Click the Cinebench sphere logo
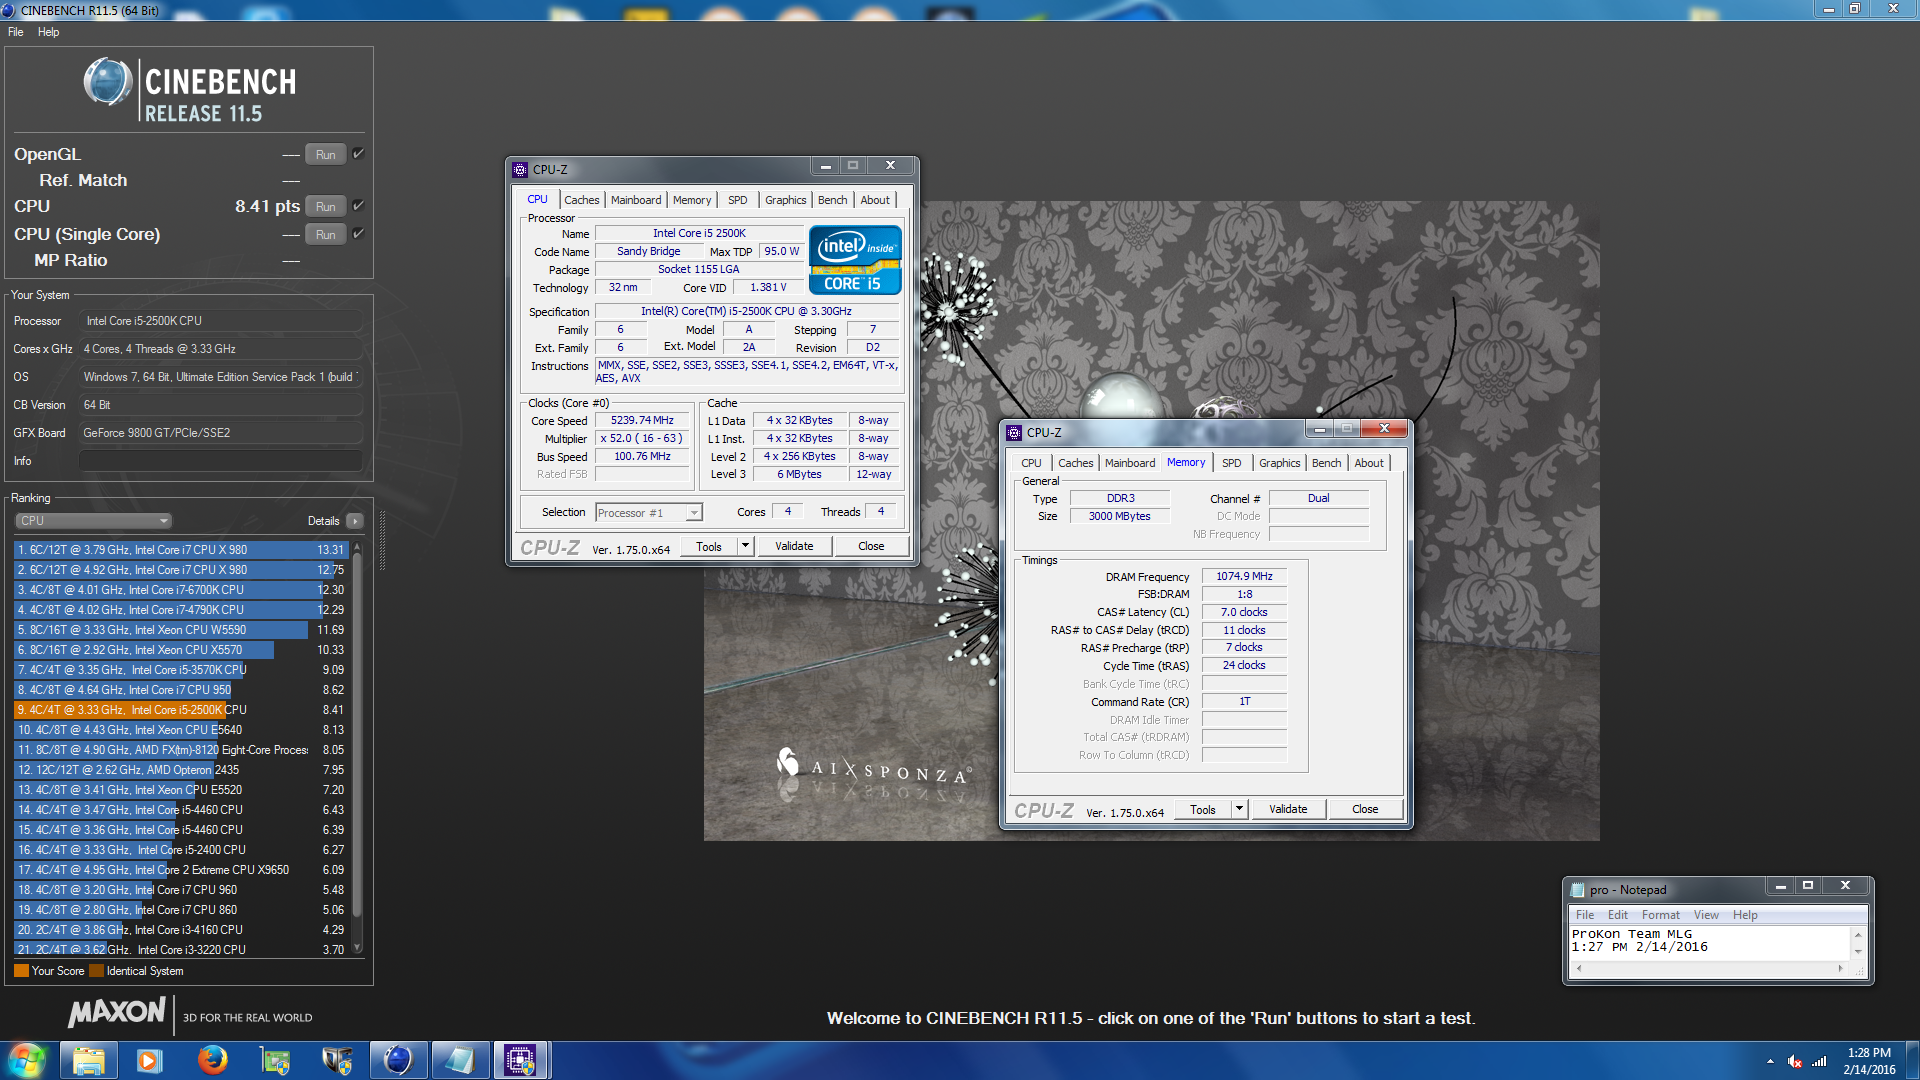The height and width of the screenshot is (1080, 1920). [x=108, y=82]
